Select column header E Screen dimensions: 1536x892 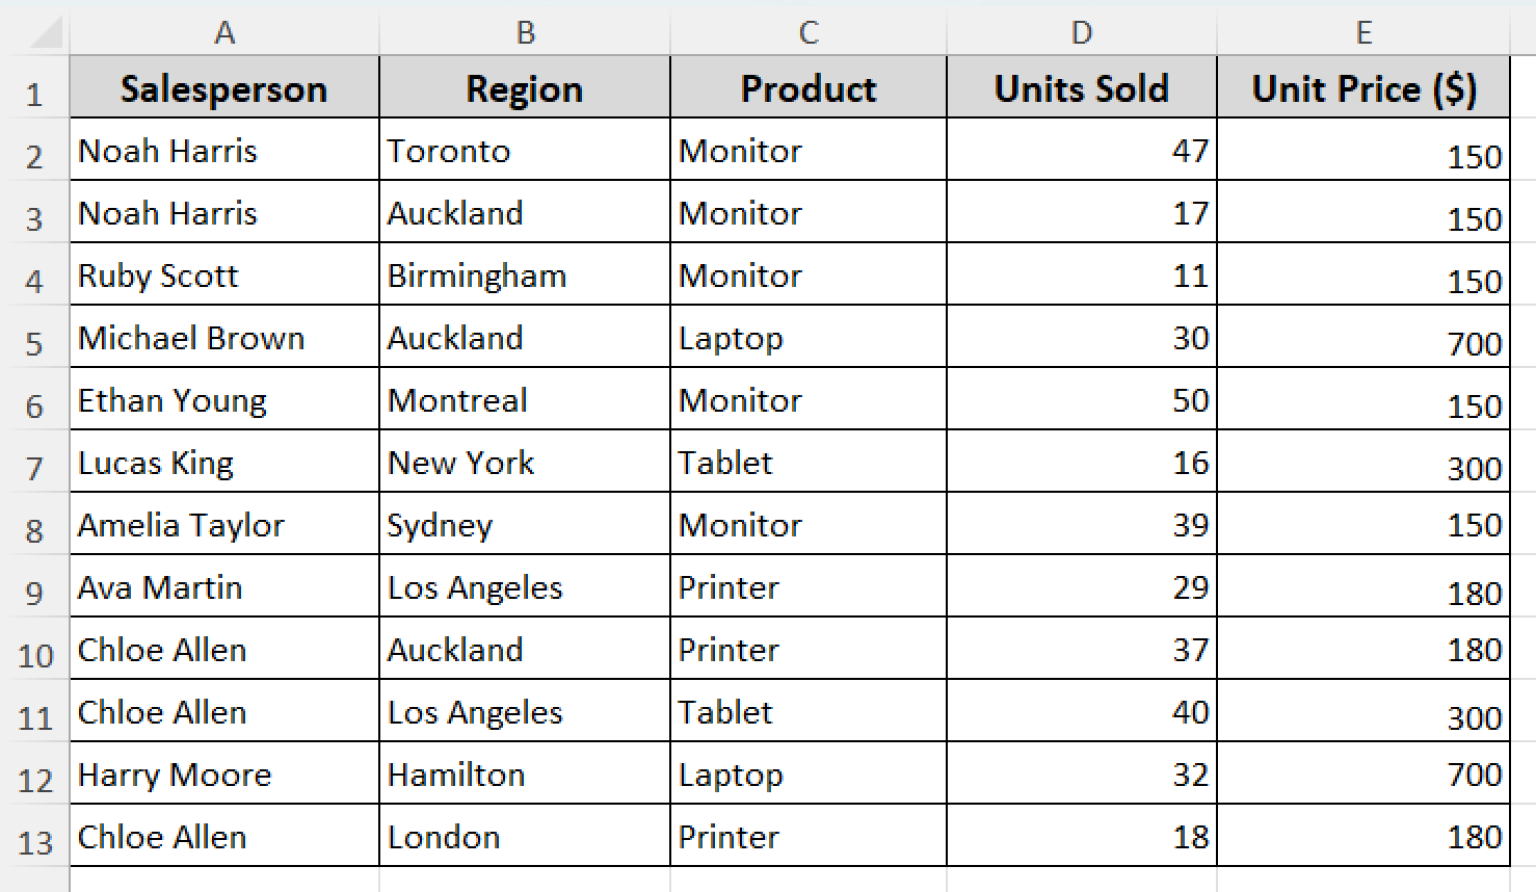[1363, 31]
